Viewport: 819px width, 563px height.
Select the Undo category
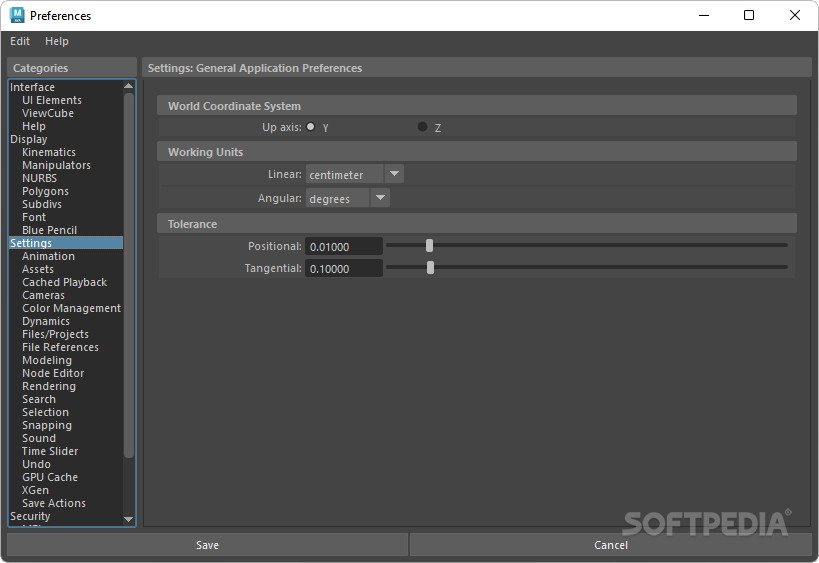[36, 464]
